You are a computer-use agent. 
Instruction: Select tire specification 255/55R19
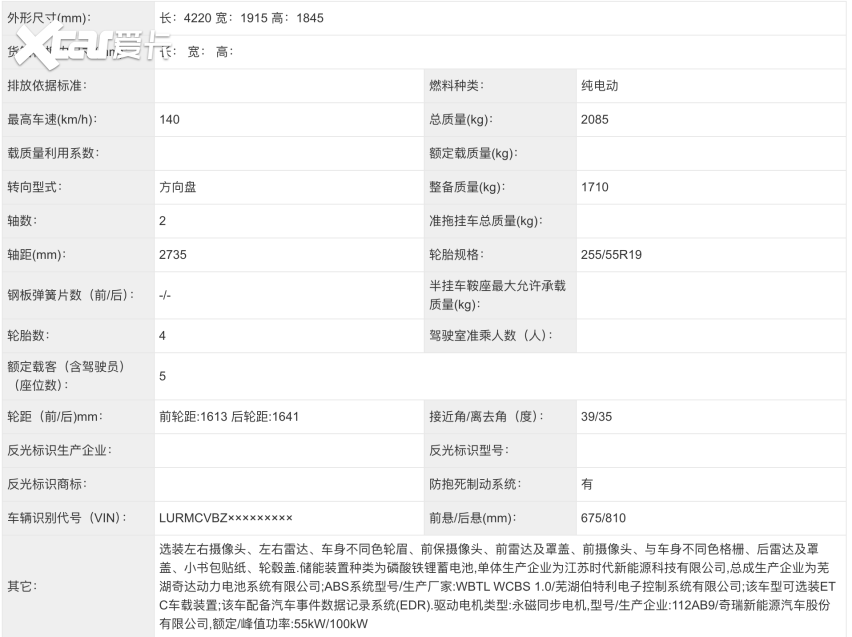pos(611,255)
